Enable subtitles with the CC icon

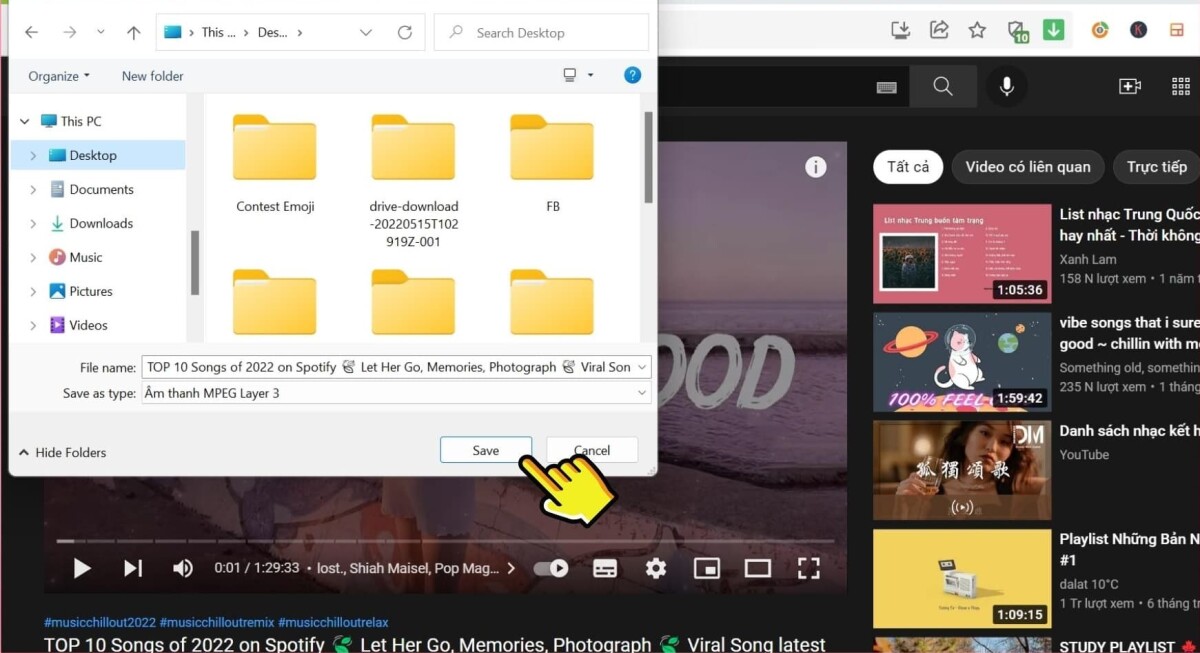tap(605, 568)
